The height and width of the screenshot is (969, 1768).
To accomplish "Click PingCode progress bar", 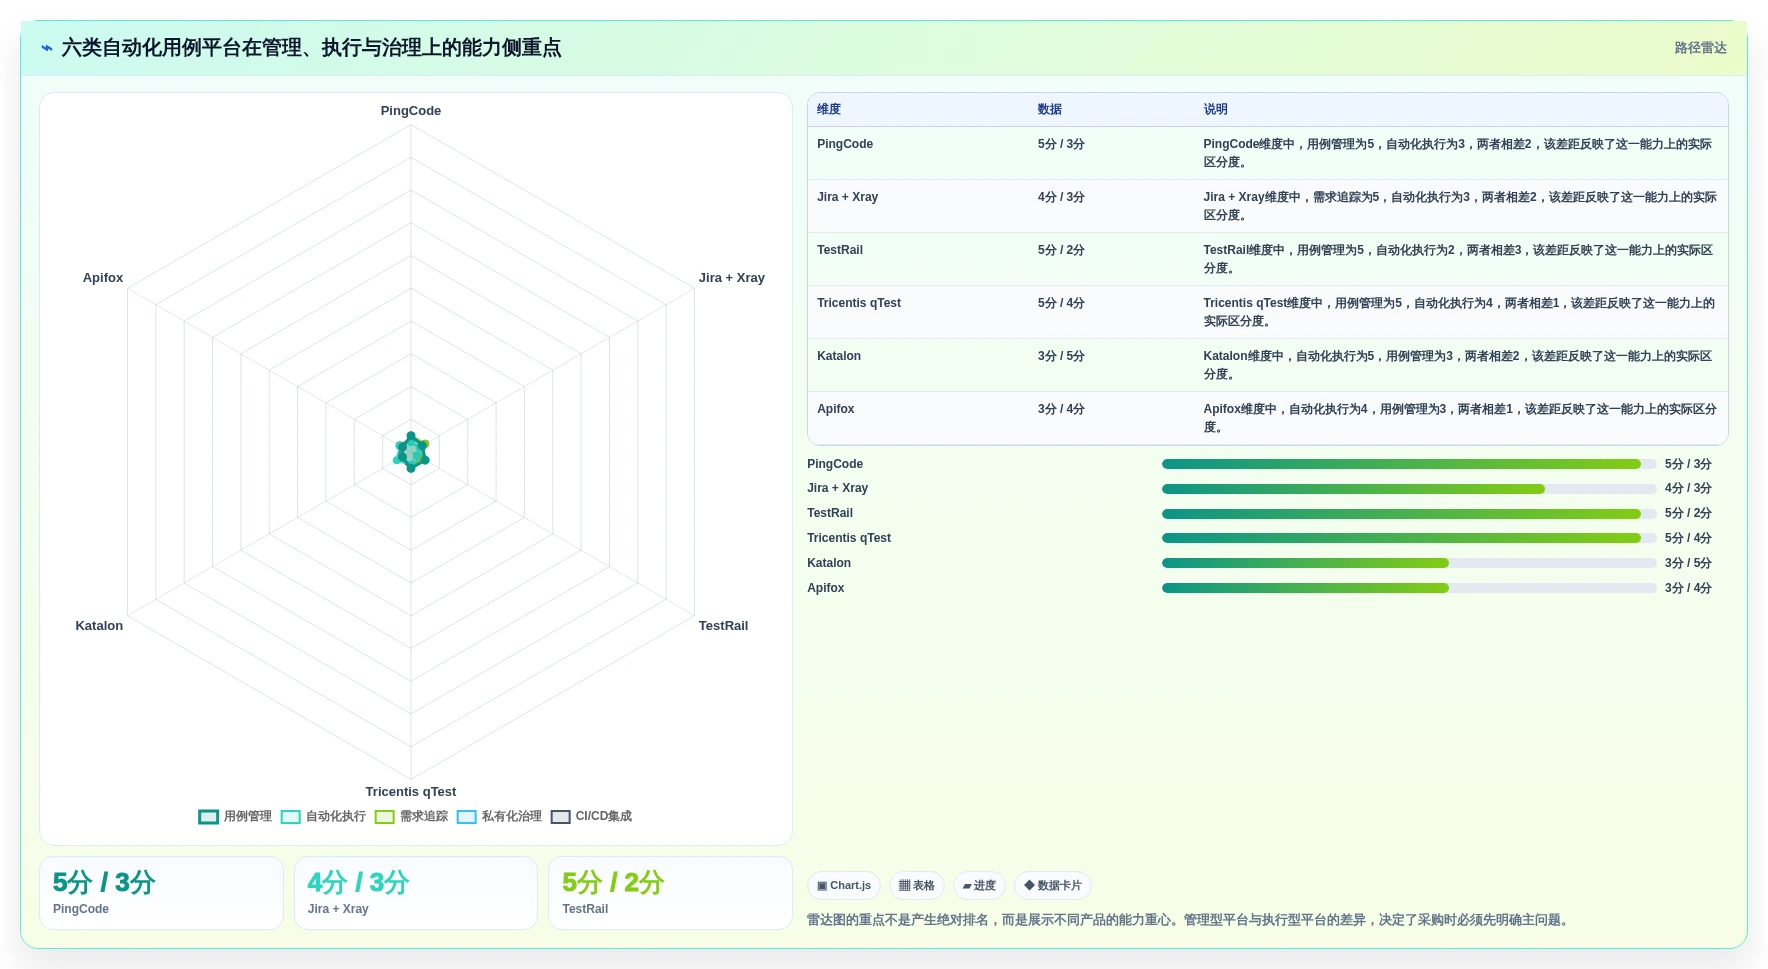I will click(1409, 464).
